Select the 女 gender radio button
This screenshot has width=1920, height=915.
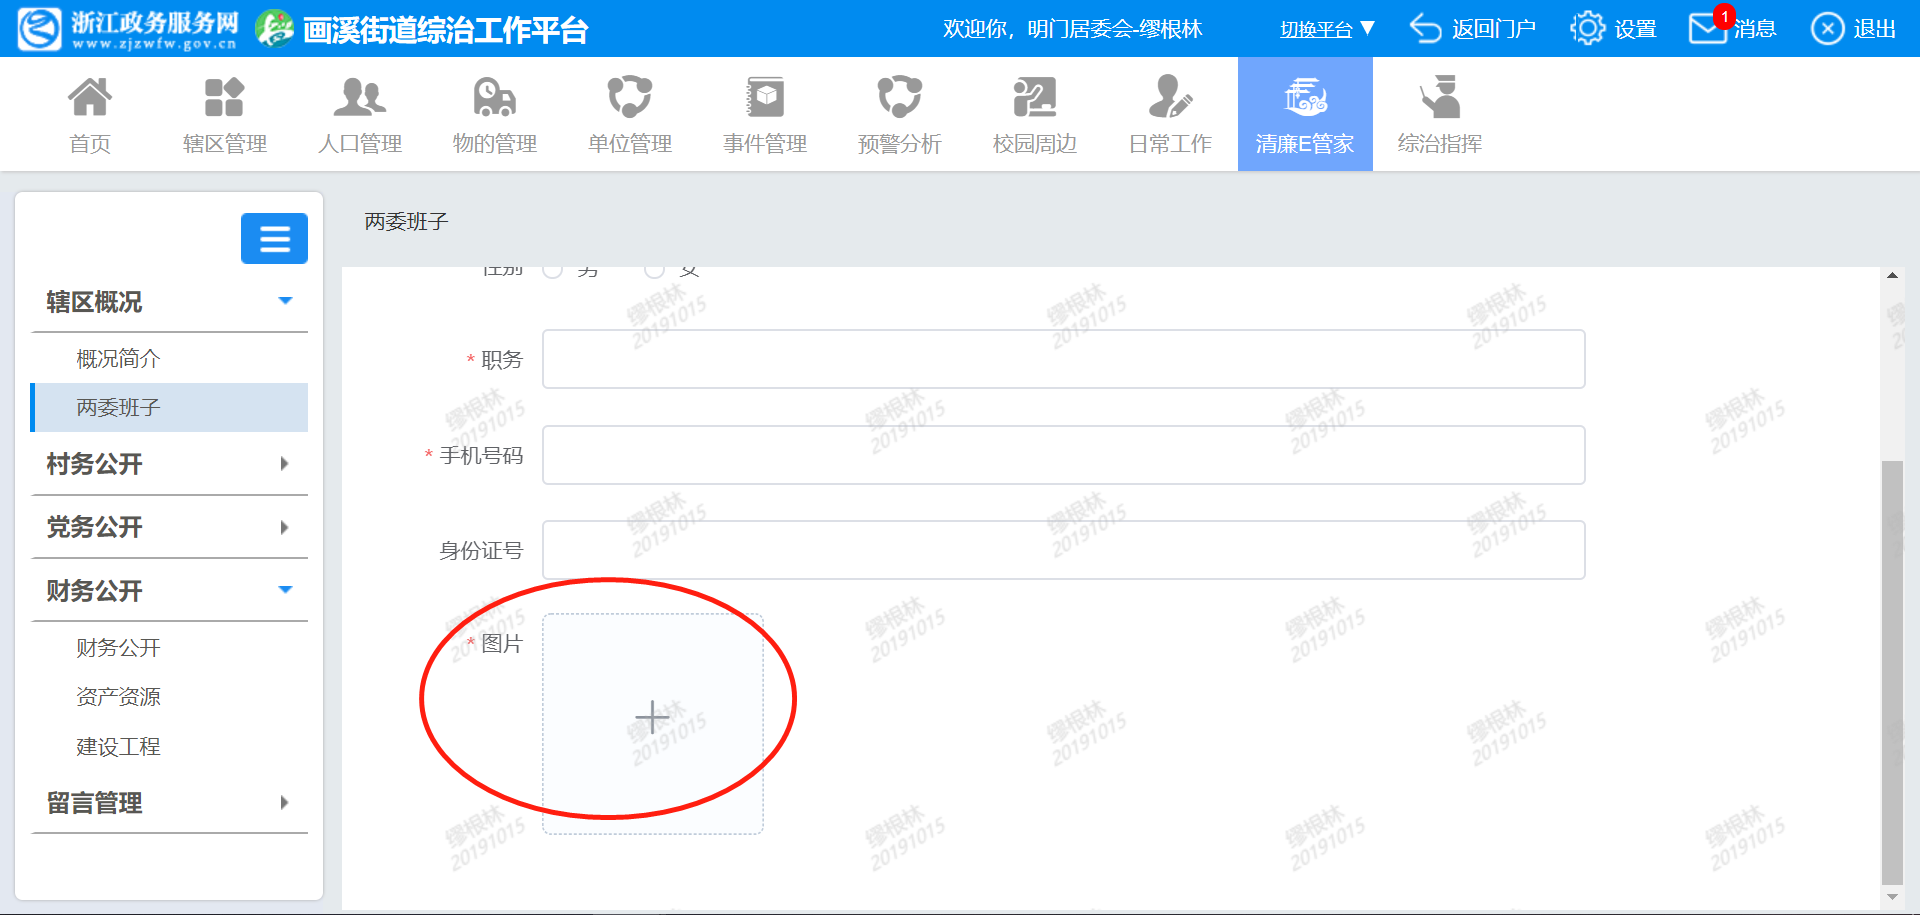pyautogui.click(x=655, y=270)
